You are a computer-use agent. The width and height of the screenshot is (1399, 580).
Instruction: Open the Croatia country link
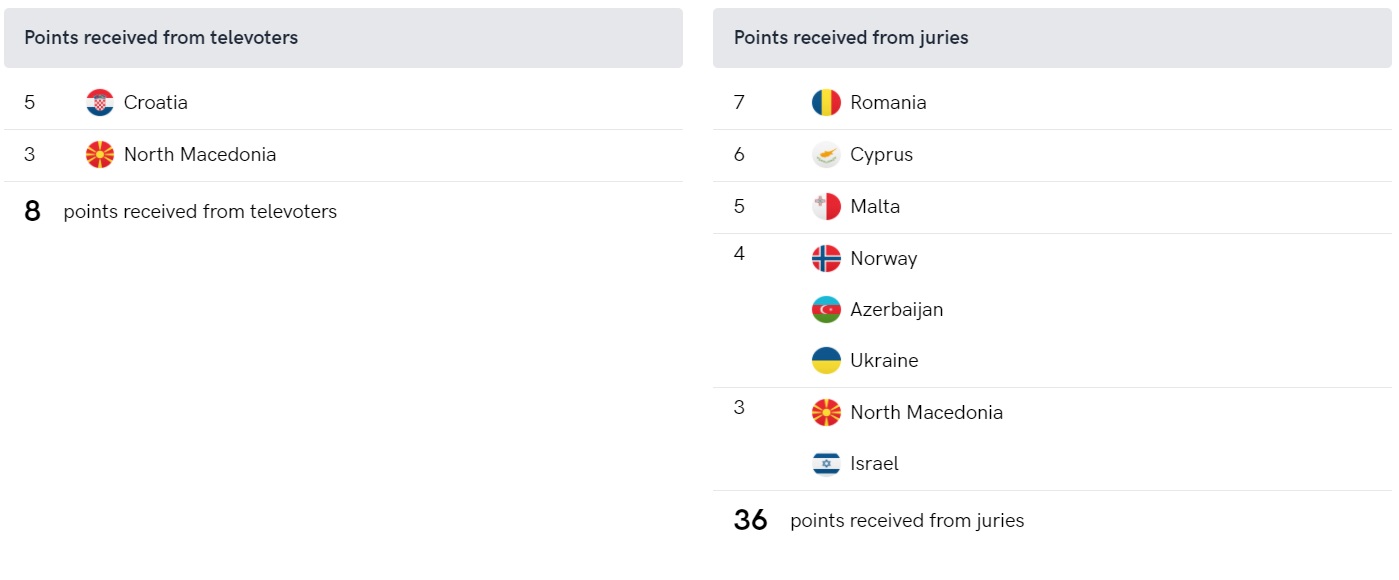click(156, 102)
